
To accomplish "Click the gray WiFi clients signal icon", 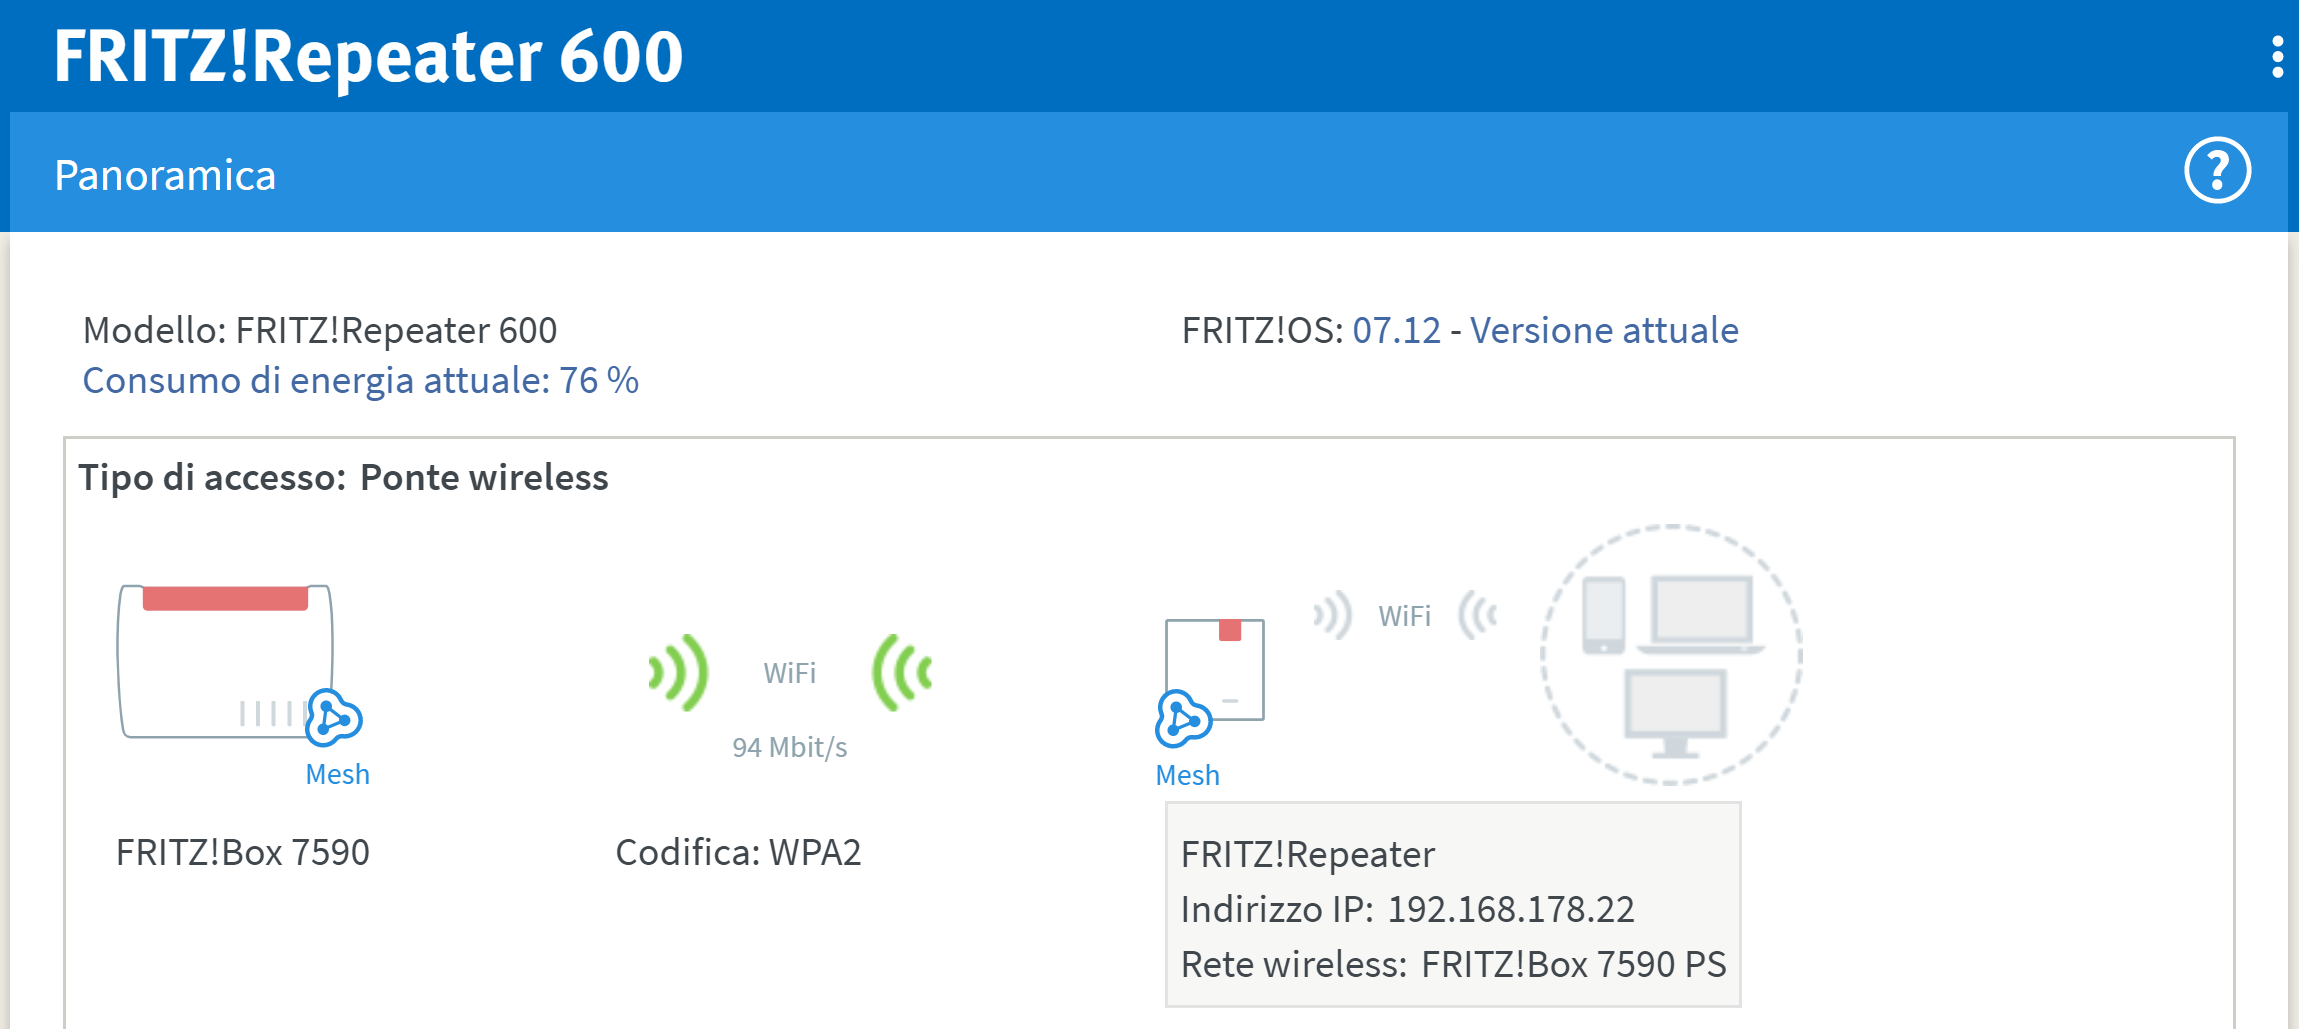I will pyautogui.click(x=1405, y=615).
